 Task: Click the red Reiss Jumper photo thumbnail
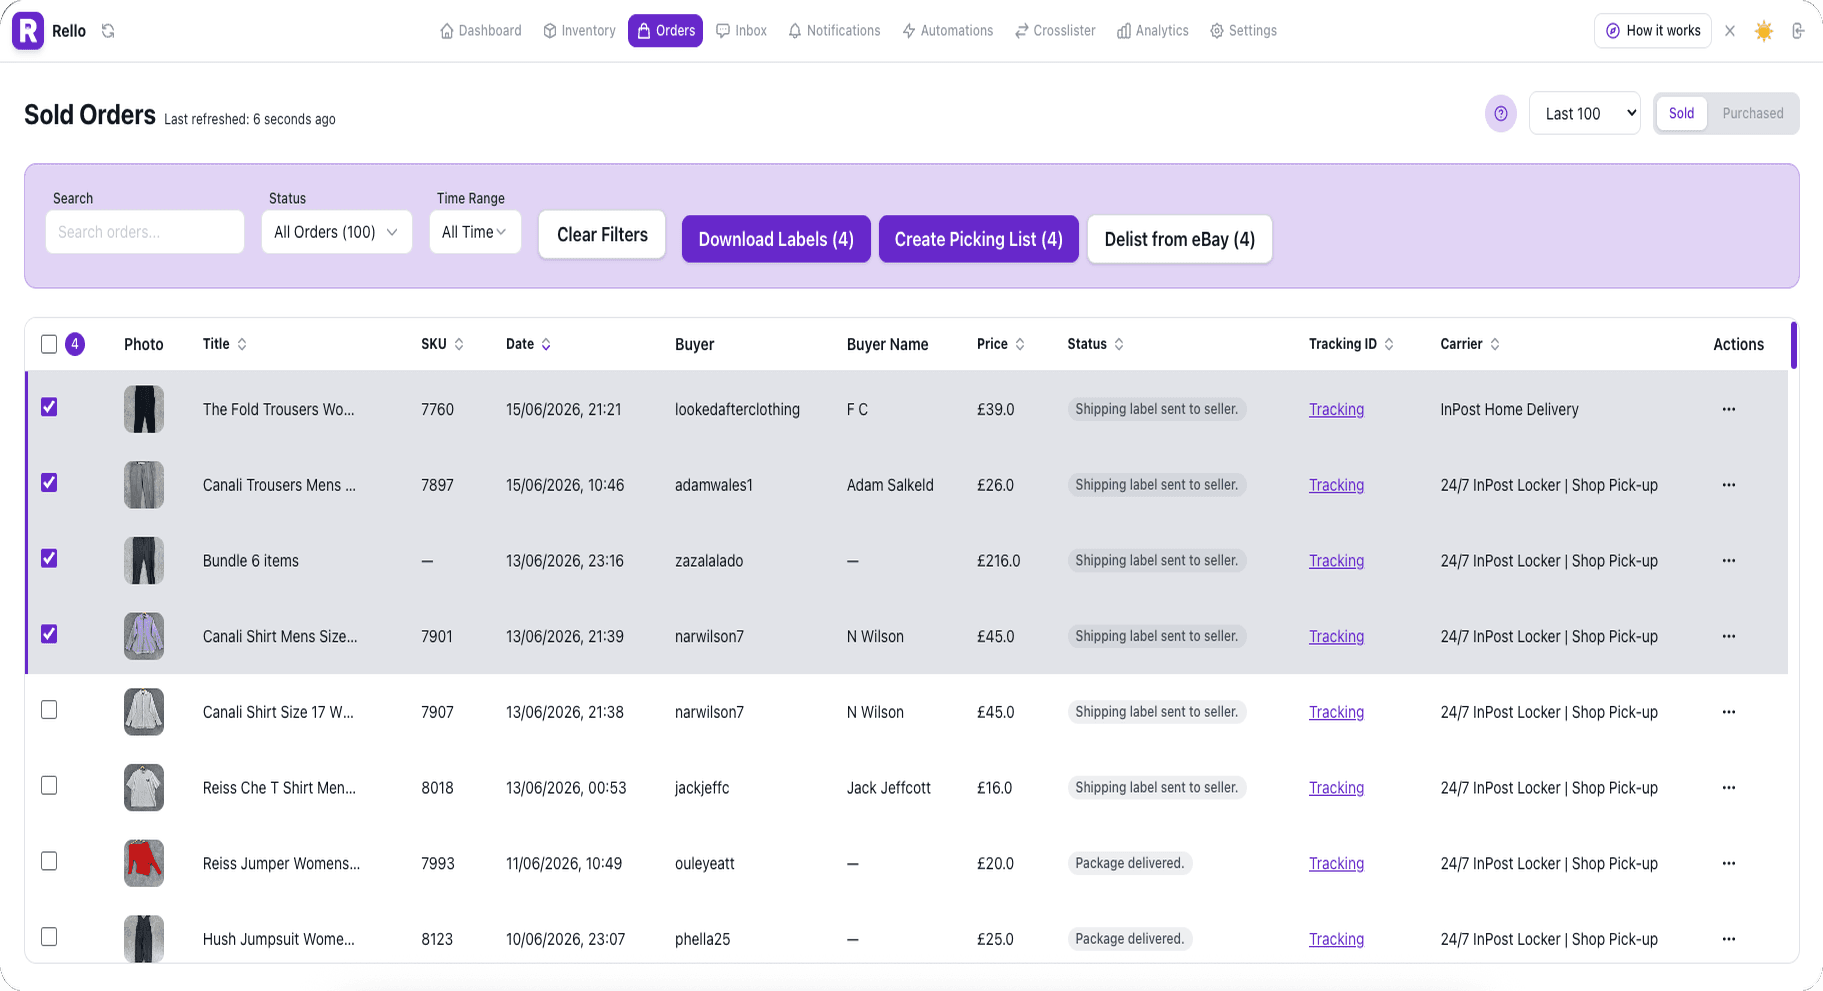pyautogui.click(x=144, y=863)
